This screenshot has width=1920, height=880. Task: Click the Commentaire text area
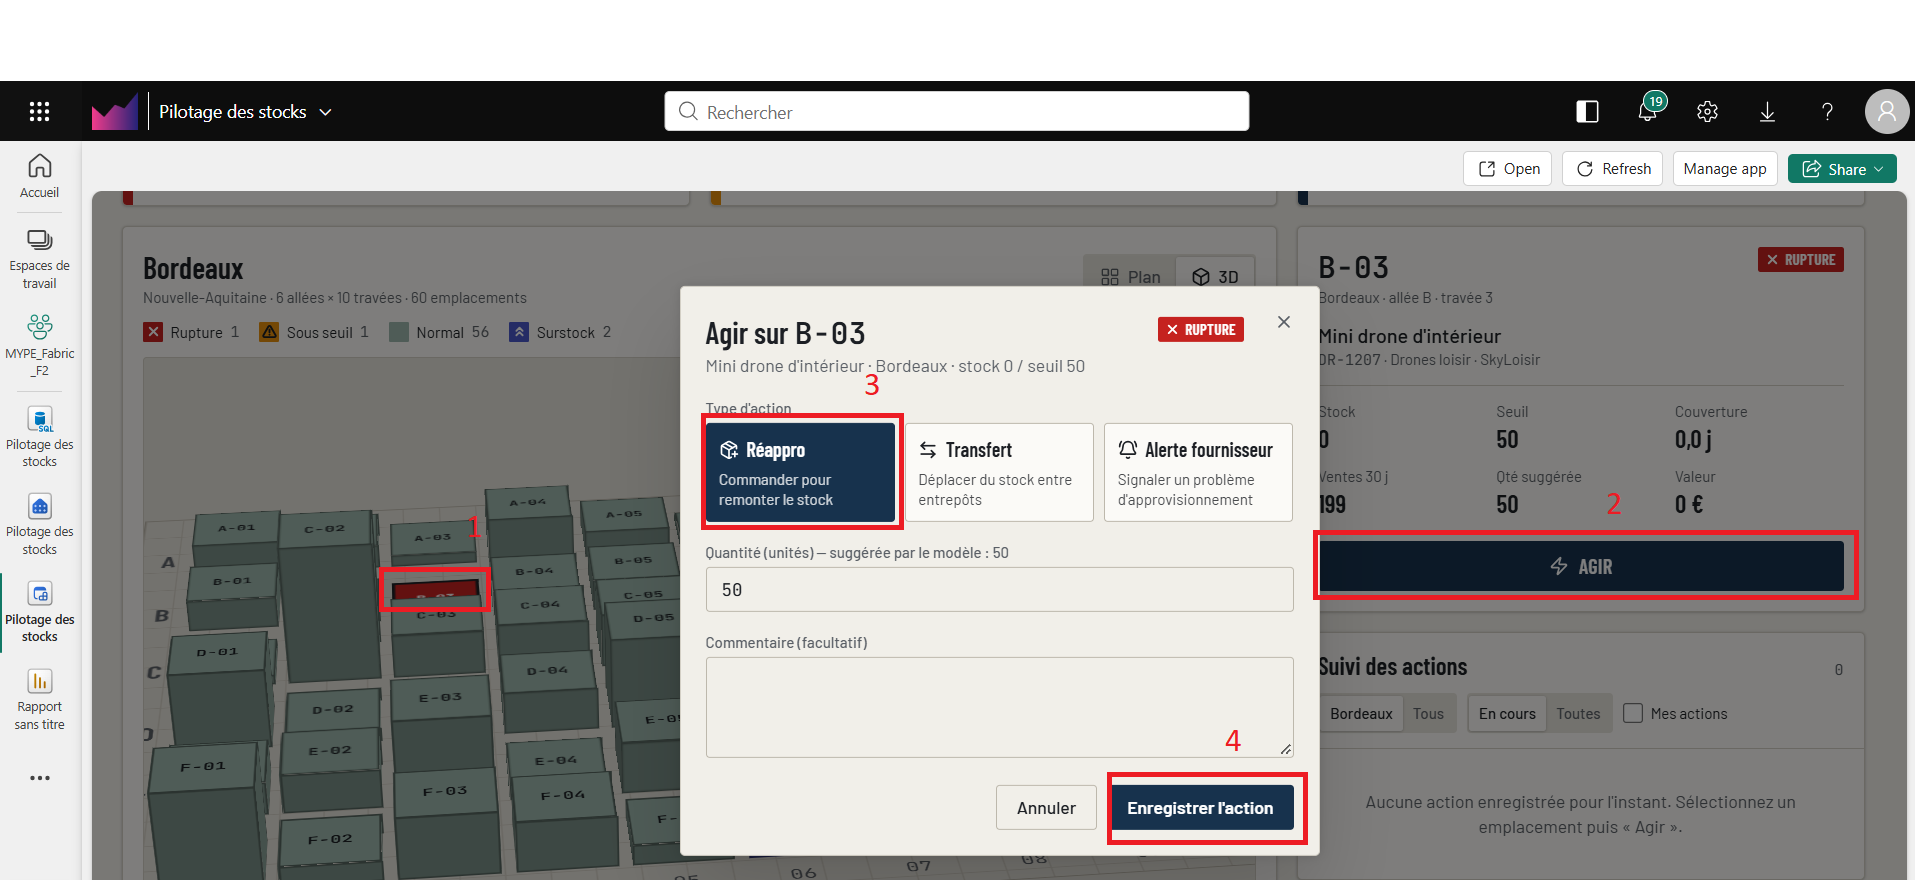coord(999,707)
